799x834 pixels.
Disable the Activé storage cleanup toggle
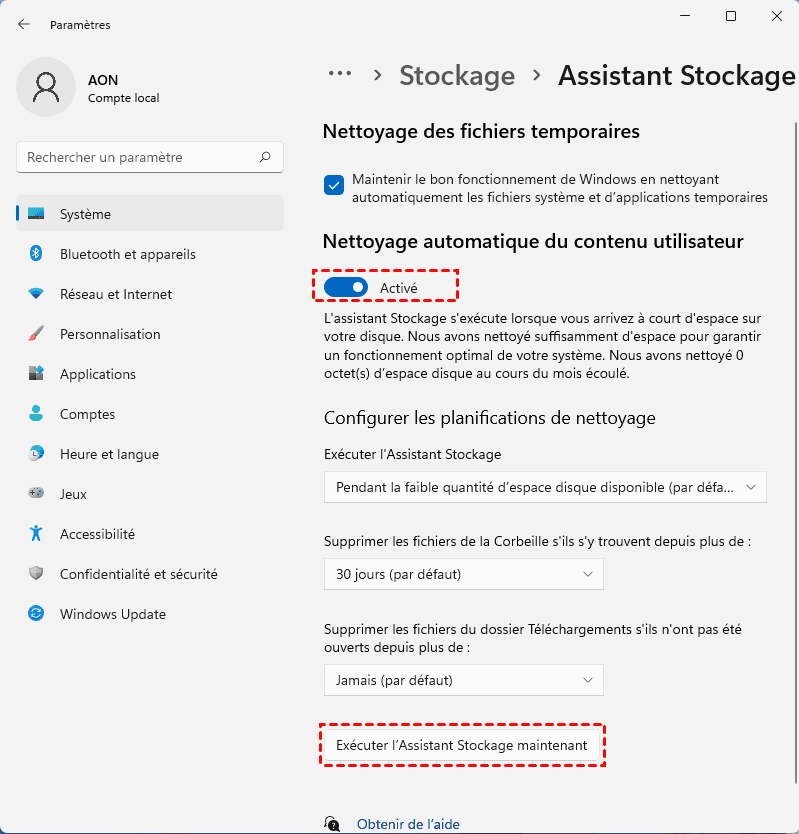click(x=346, y=288)
